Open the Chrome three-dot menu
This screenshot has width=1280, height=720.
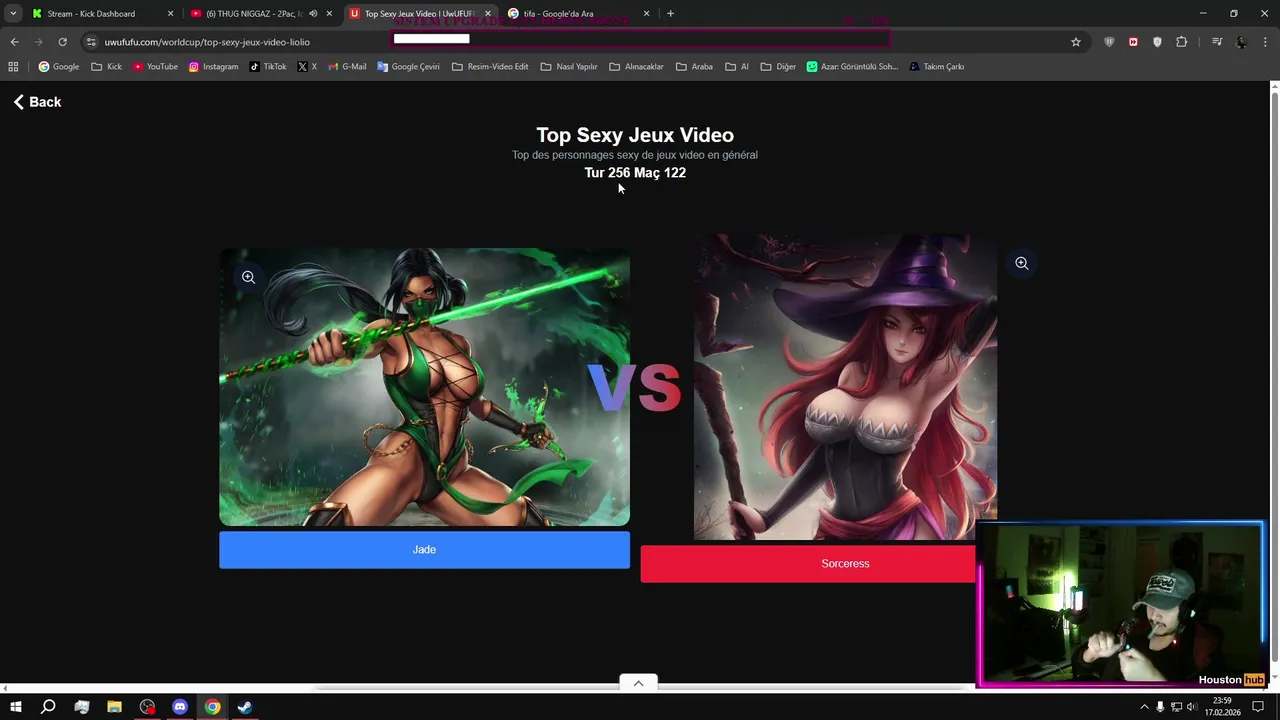pyautogui.click(x=1266, y=42)
